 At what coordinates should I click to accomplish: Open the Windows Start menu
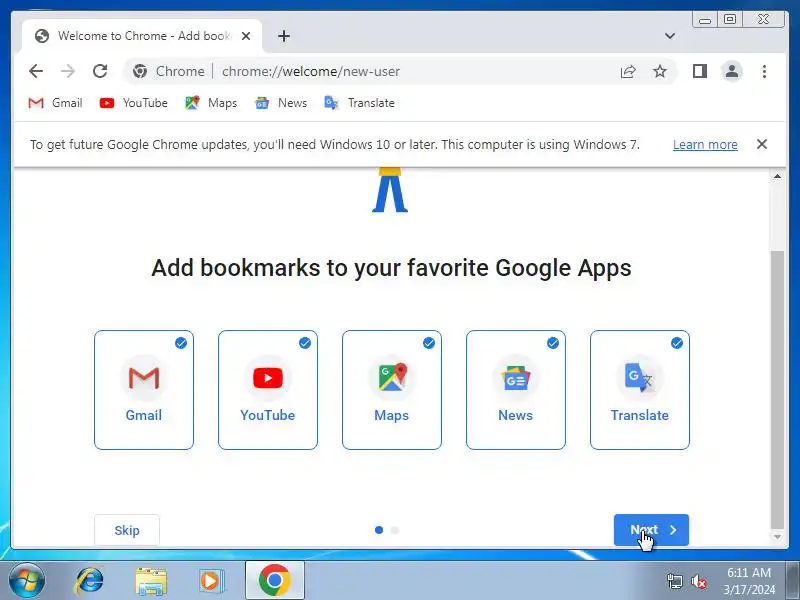coord(27,580)
